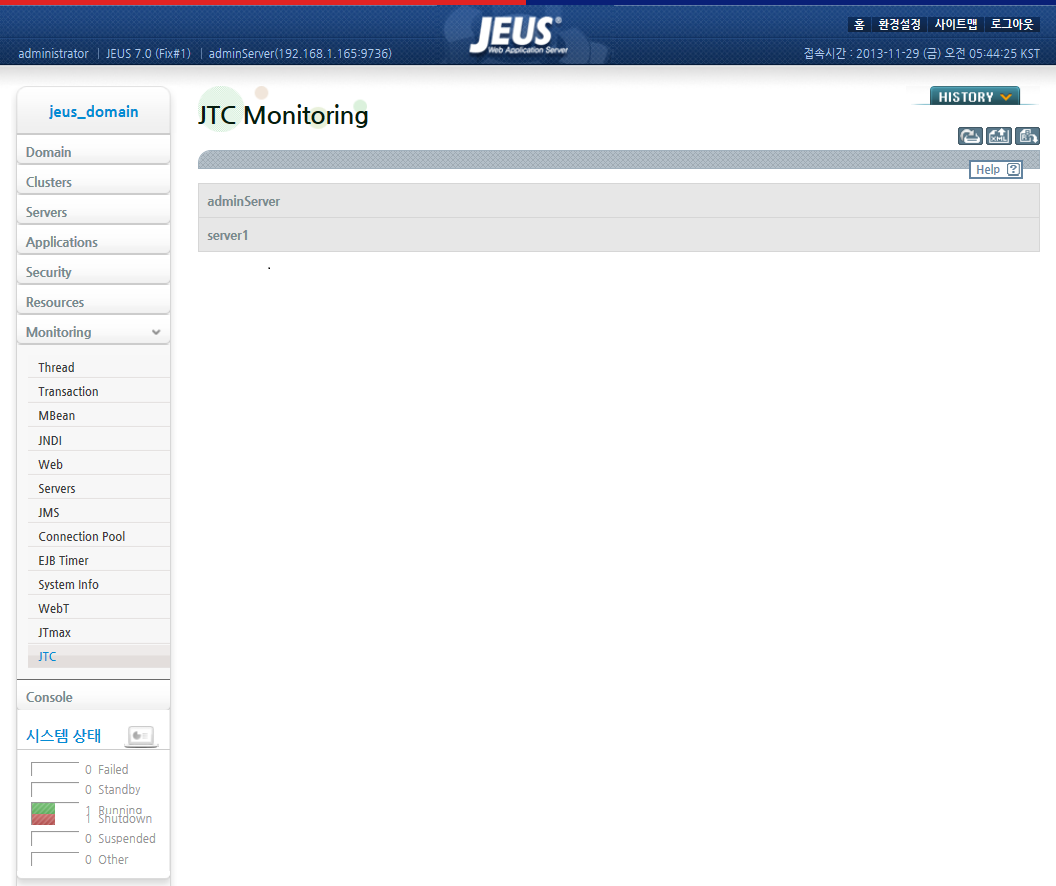This screenshot has width=1056, height=886.
Task: Click the 홈 button in the top bar
Action: [860, 24]
